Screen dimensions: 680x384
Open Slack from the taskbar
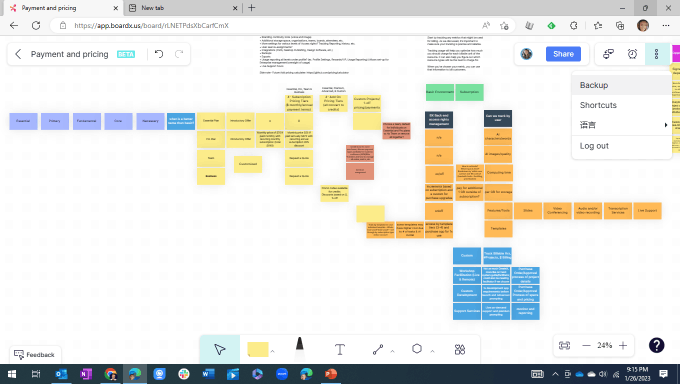click(x=184, y=374)
